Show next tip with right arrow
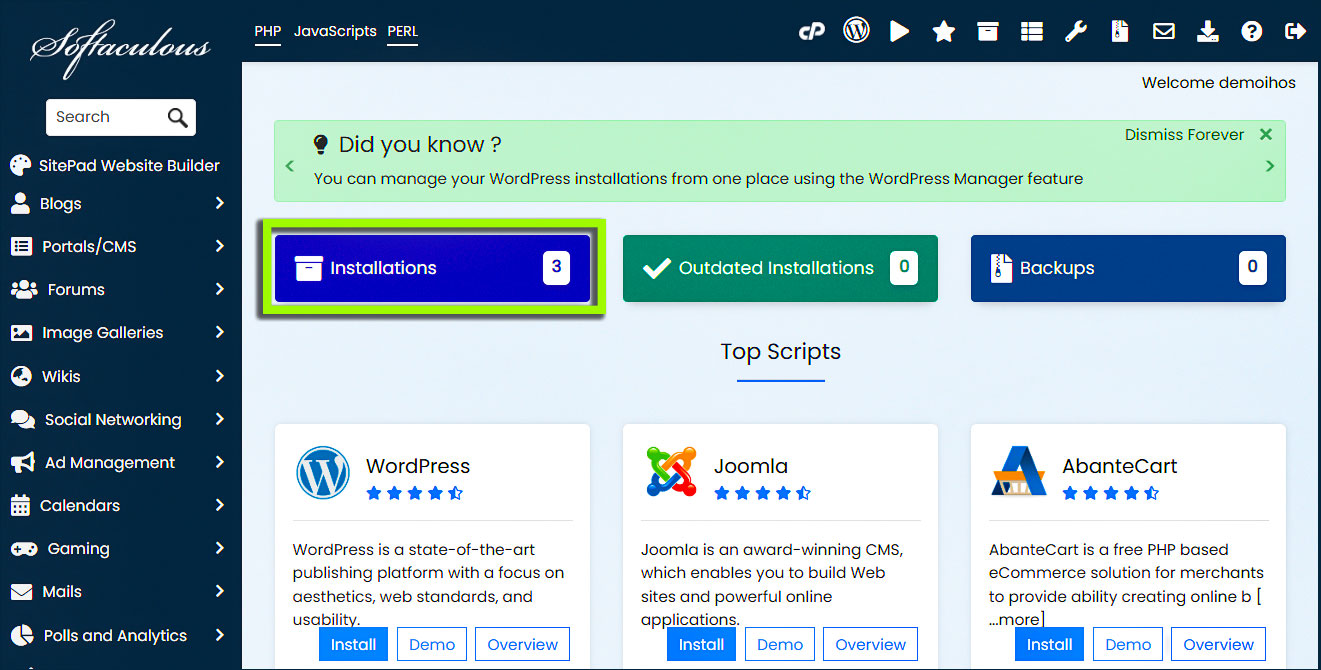 [x=1270, y=166]
